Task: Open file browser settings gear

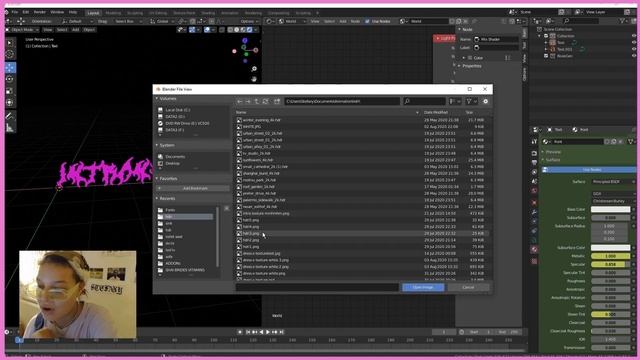Action: click(485, 101)
